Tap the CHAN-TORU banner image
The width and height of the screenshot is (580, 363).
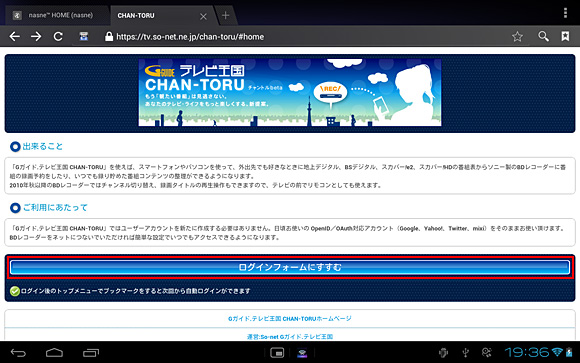tap(290, 92)
